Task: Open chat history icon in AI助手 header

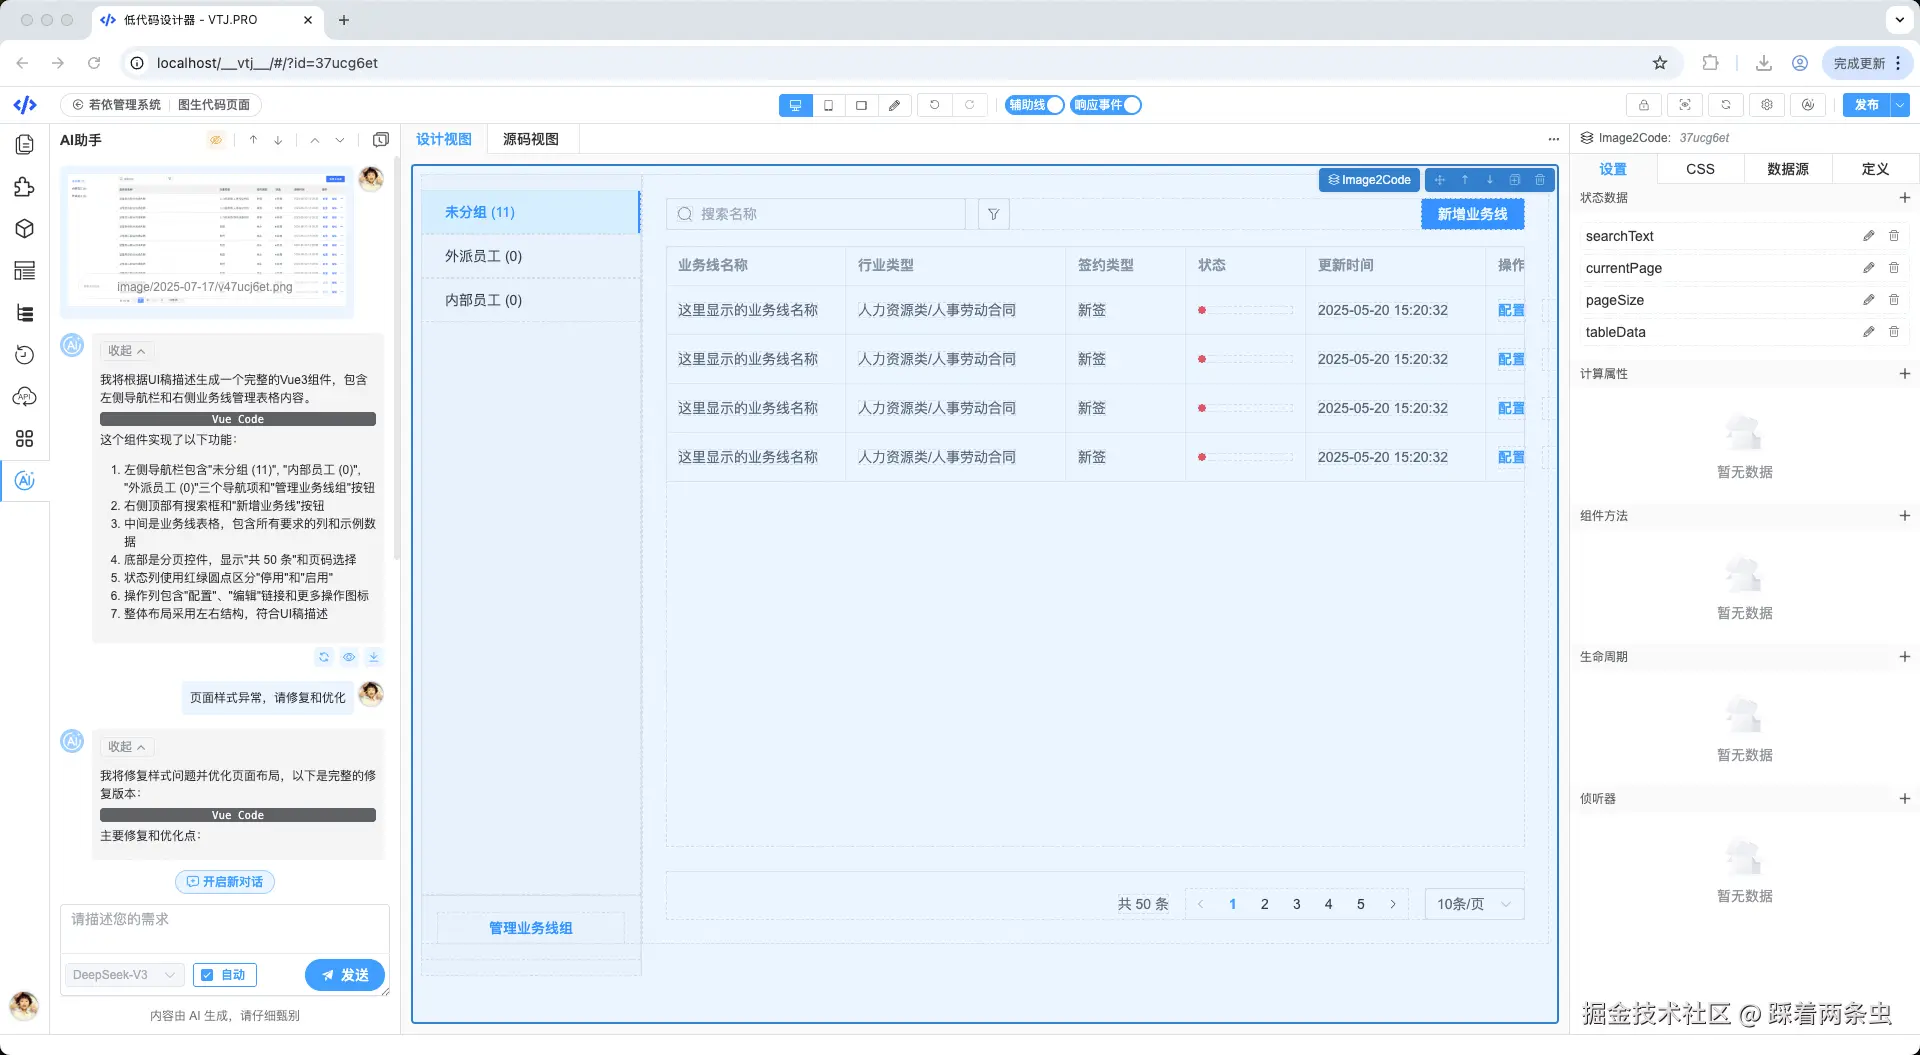Action: point(381,140)
